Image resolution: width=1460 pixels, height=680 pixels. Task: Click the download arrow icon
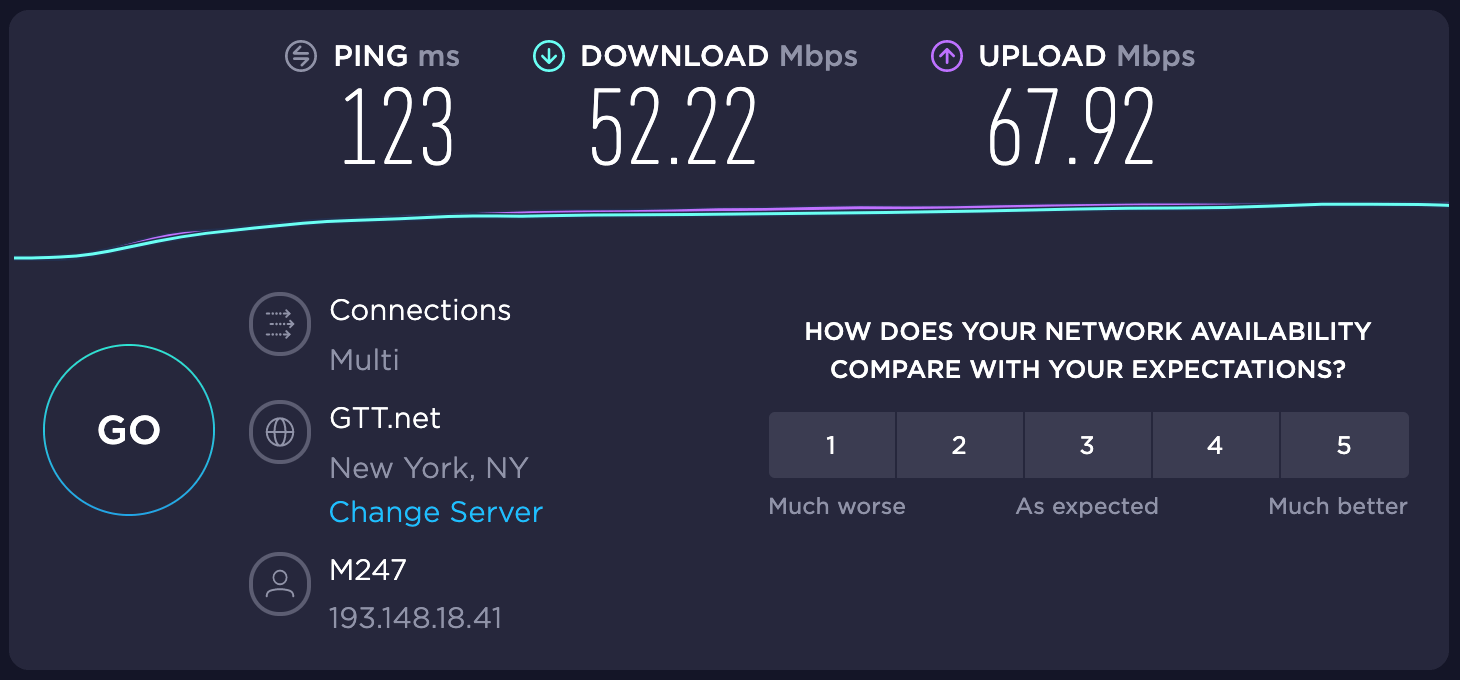[x=548, y=56]
